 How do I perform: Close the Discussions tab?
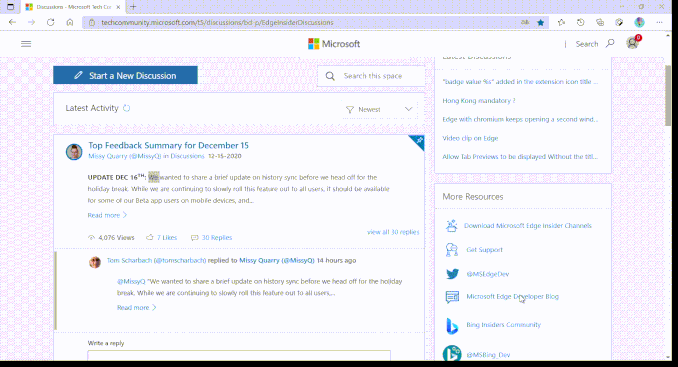118,7
